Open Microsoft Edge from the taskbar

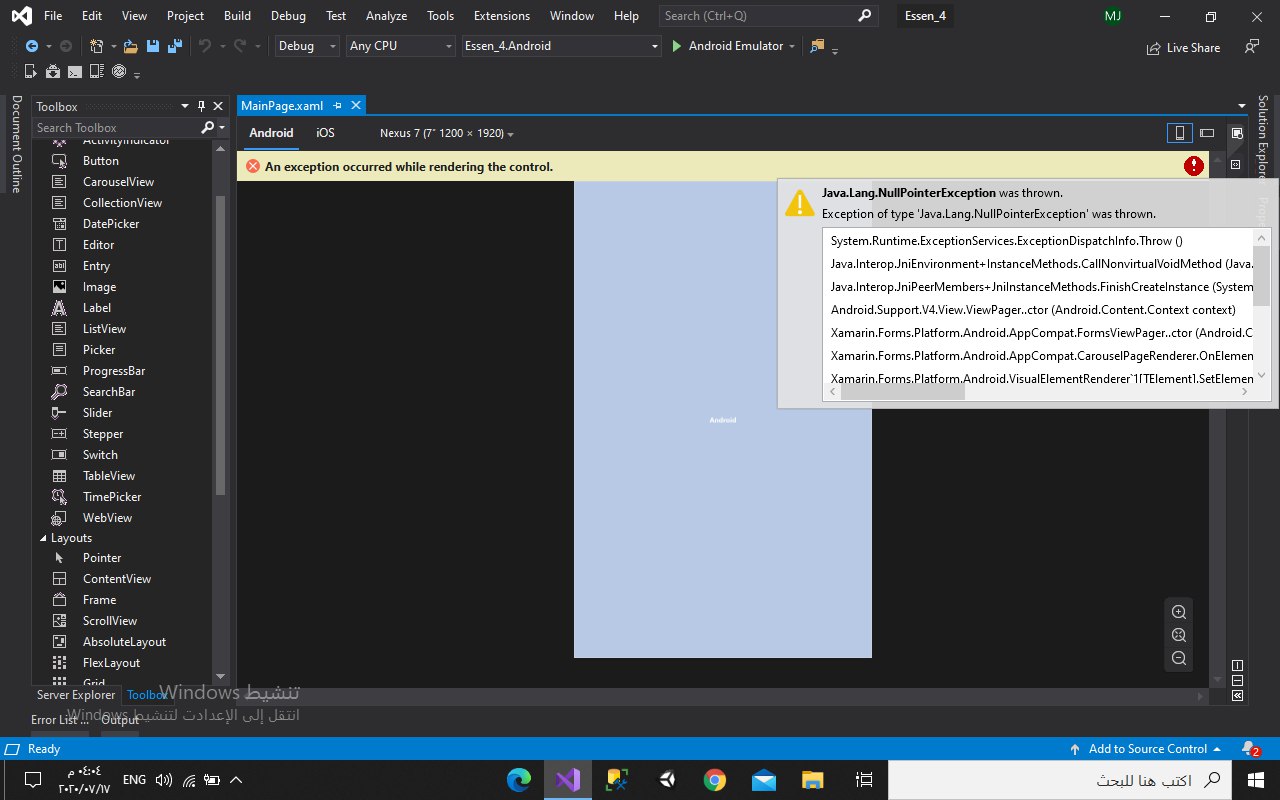519,779
